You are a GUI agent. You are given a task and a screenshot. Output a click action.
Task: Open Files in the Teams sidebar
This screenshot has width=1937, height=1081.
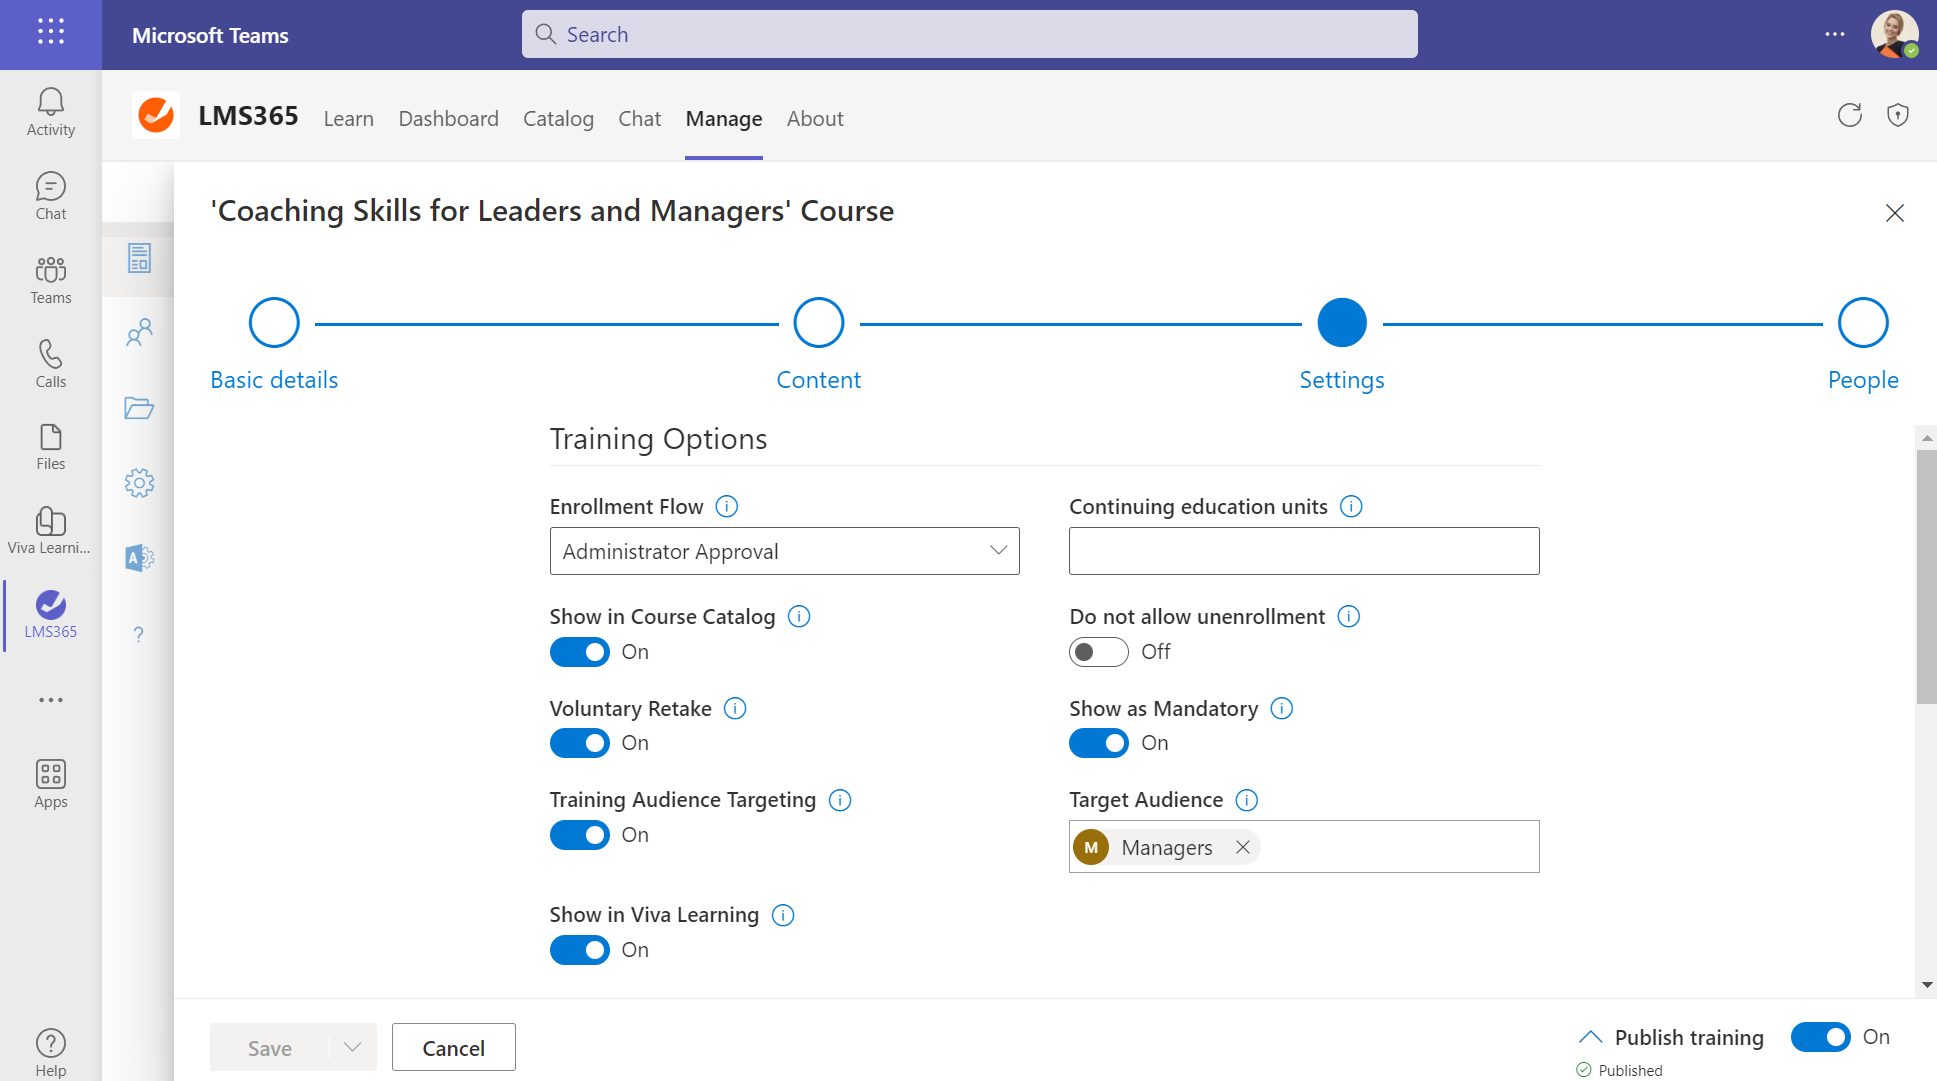(51, 447)
